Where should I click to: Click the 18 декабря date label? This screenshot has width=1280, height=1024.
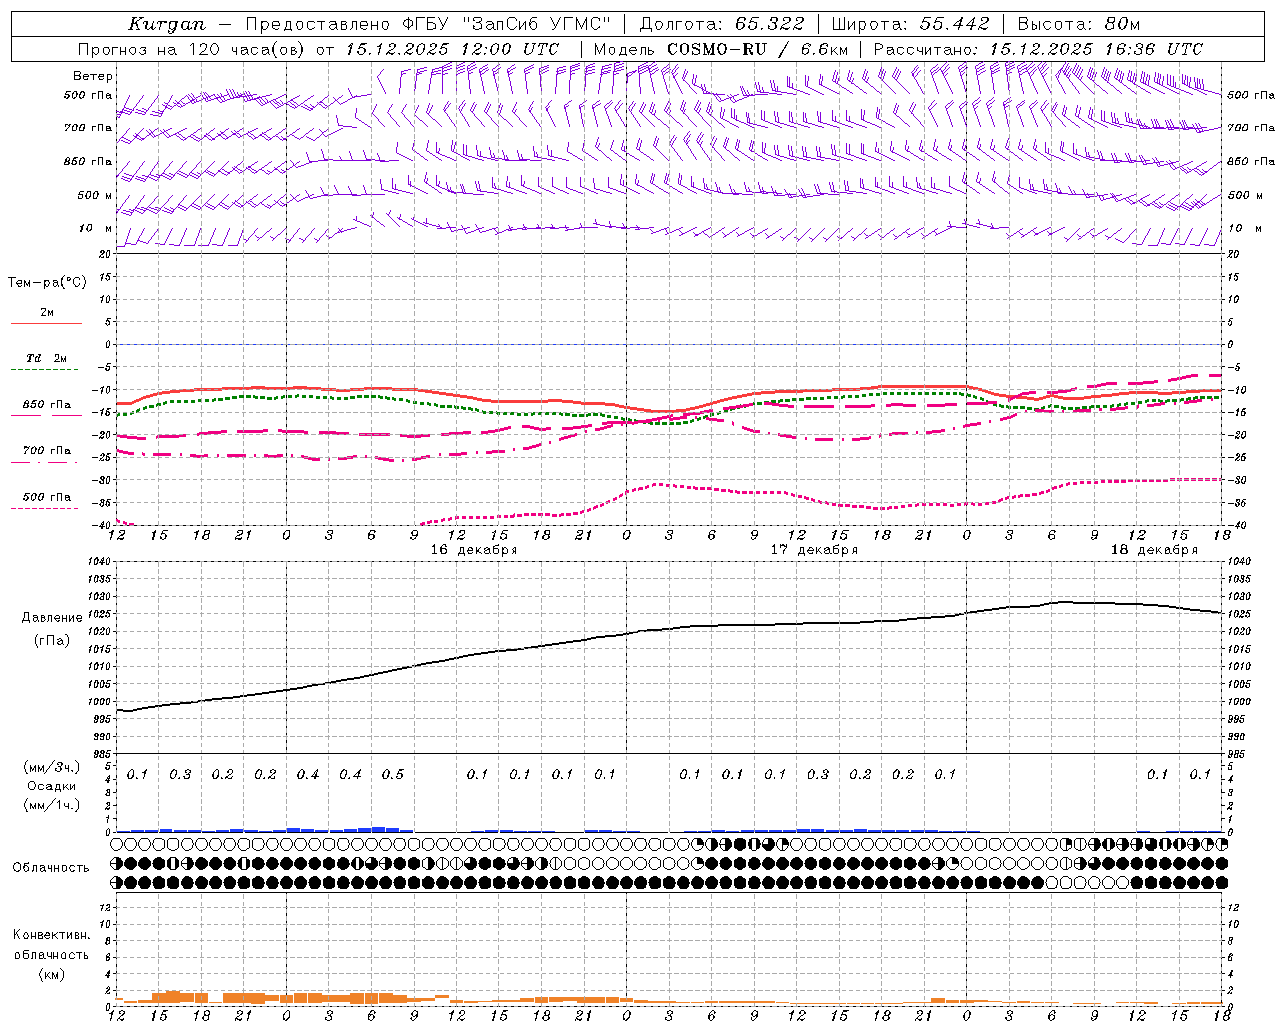[1154, 550]
